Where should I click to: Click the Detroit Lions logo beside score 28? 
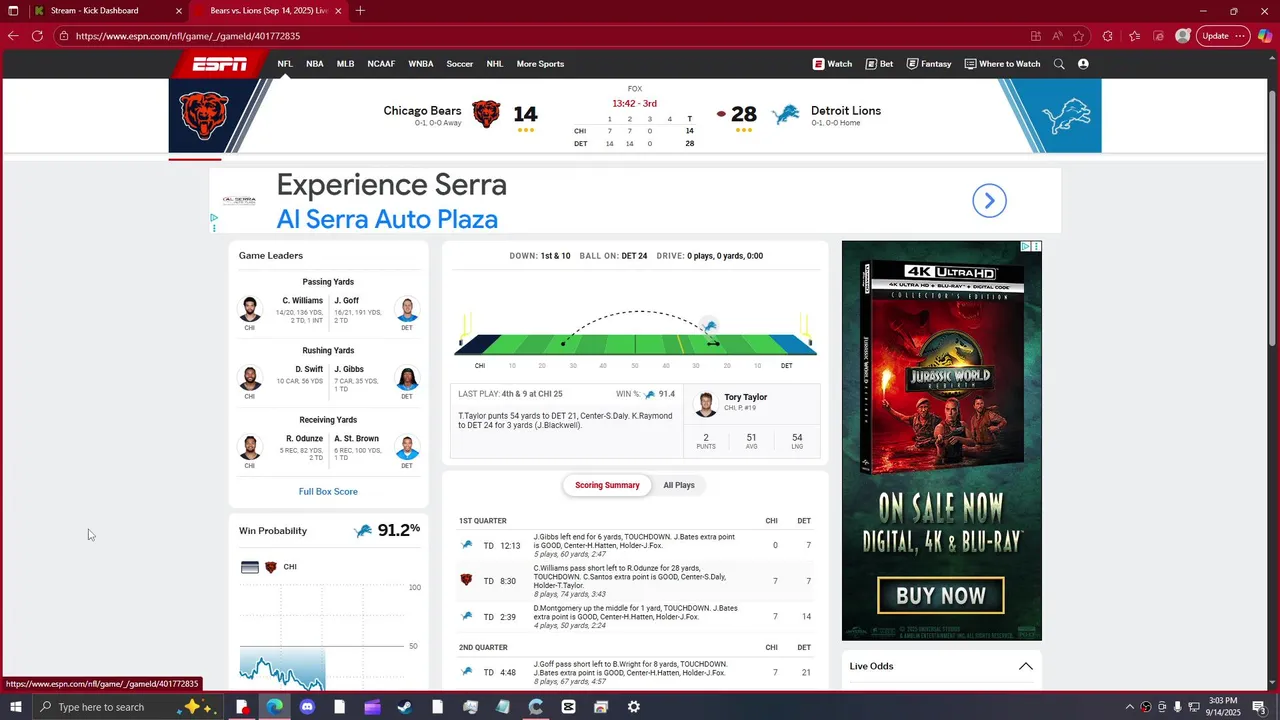tap(788, 114)
